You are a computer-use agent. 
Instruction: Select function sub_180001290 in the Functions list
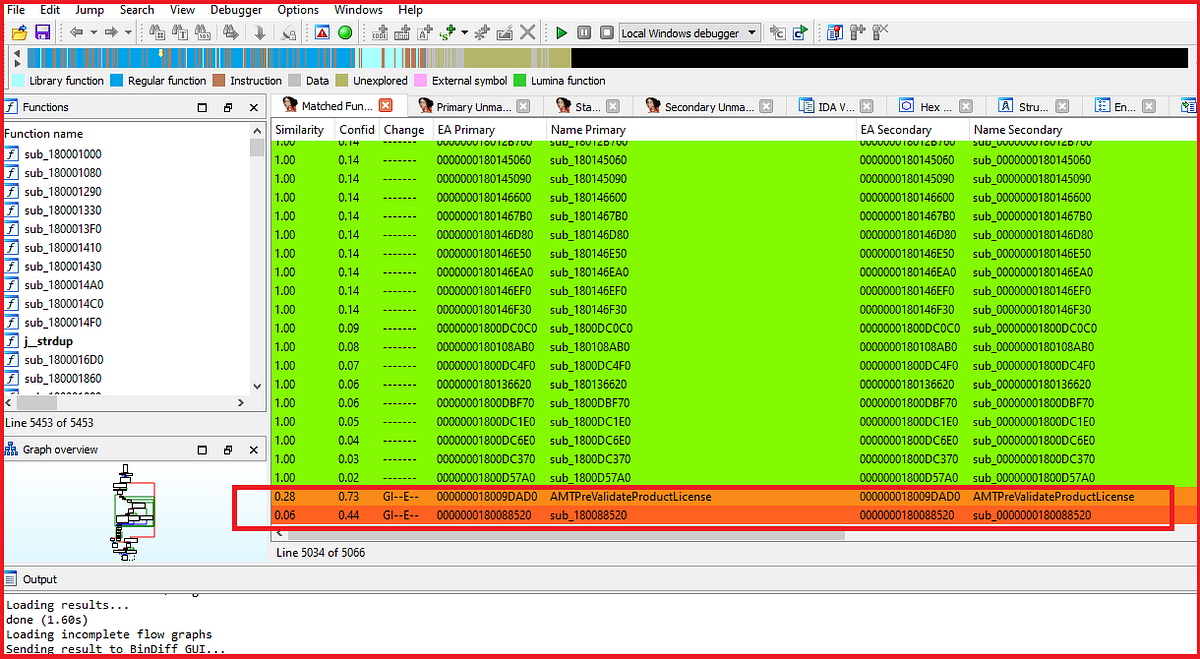60,191
